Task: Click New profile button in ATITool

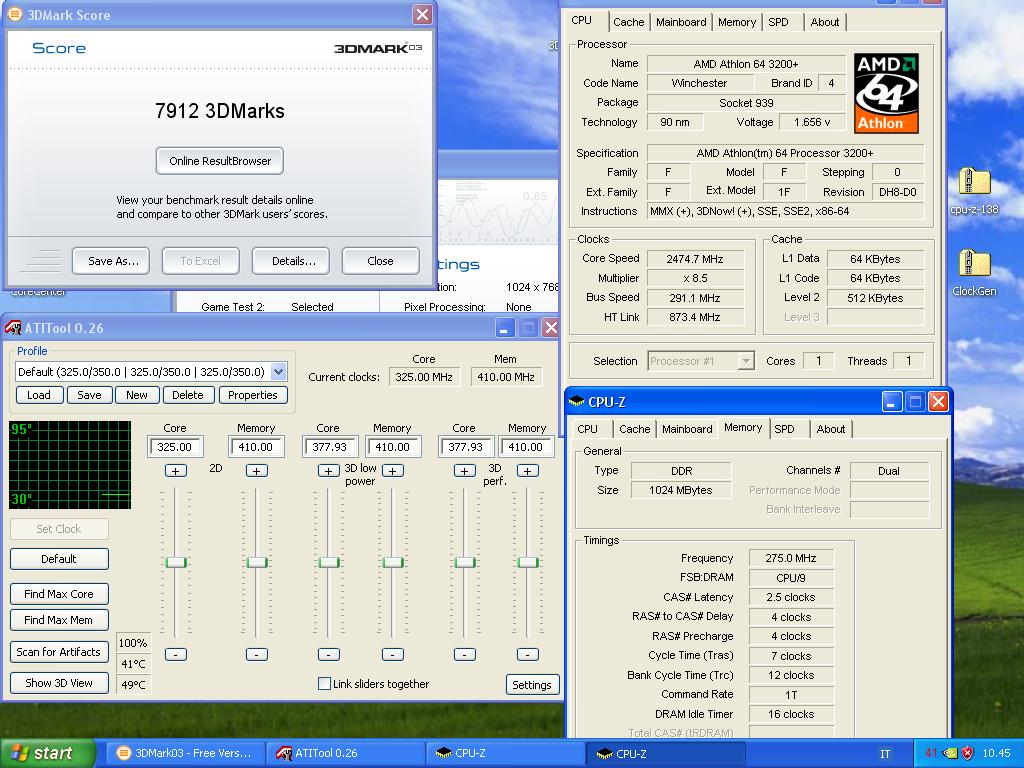Action: [x=136, y=395]
